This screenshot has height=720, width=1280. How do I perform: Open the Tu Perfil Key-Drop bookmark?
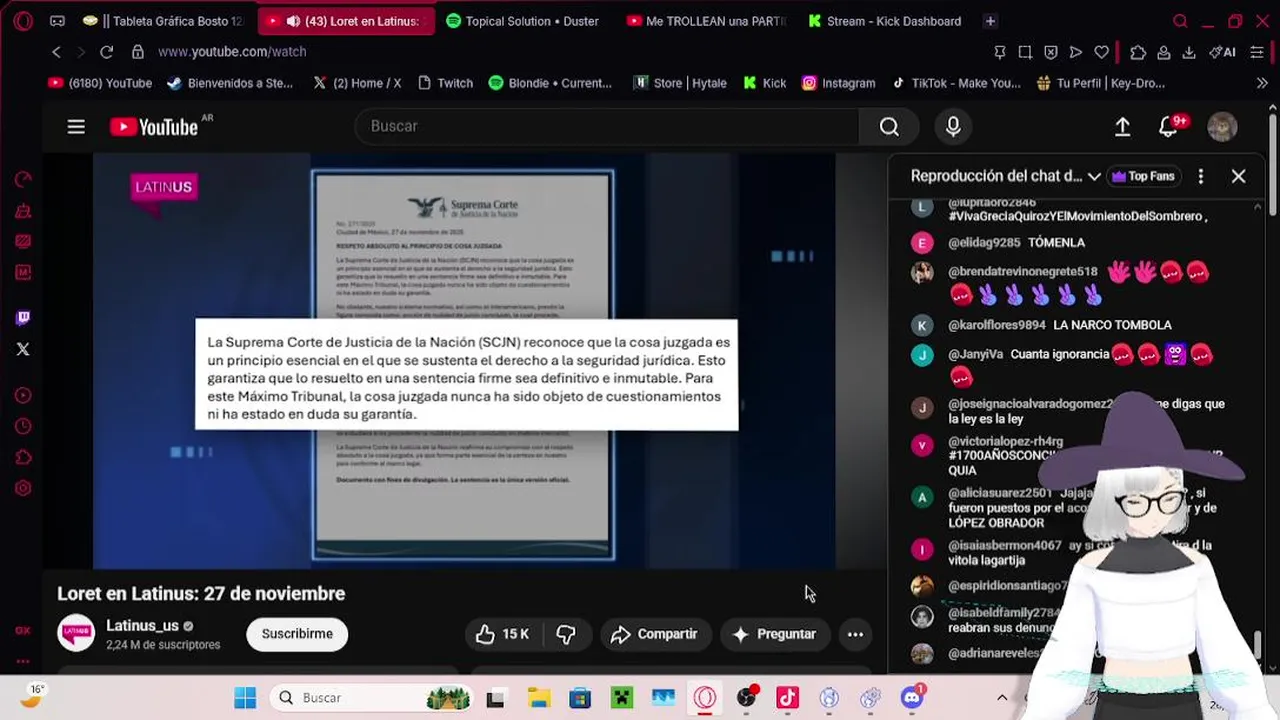[1100, 83]
